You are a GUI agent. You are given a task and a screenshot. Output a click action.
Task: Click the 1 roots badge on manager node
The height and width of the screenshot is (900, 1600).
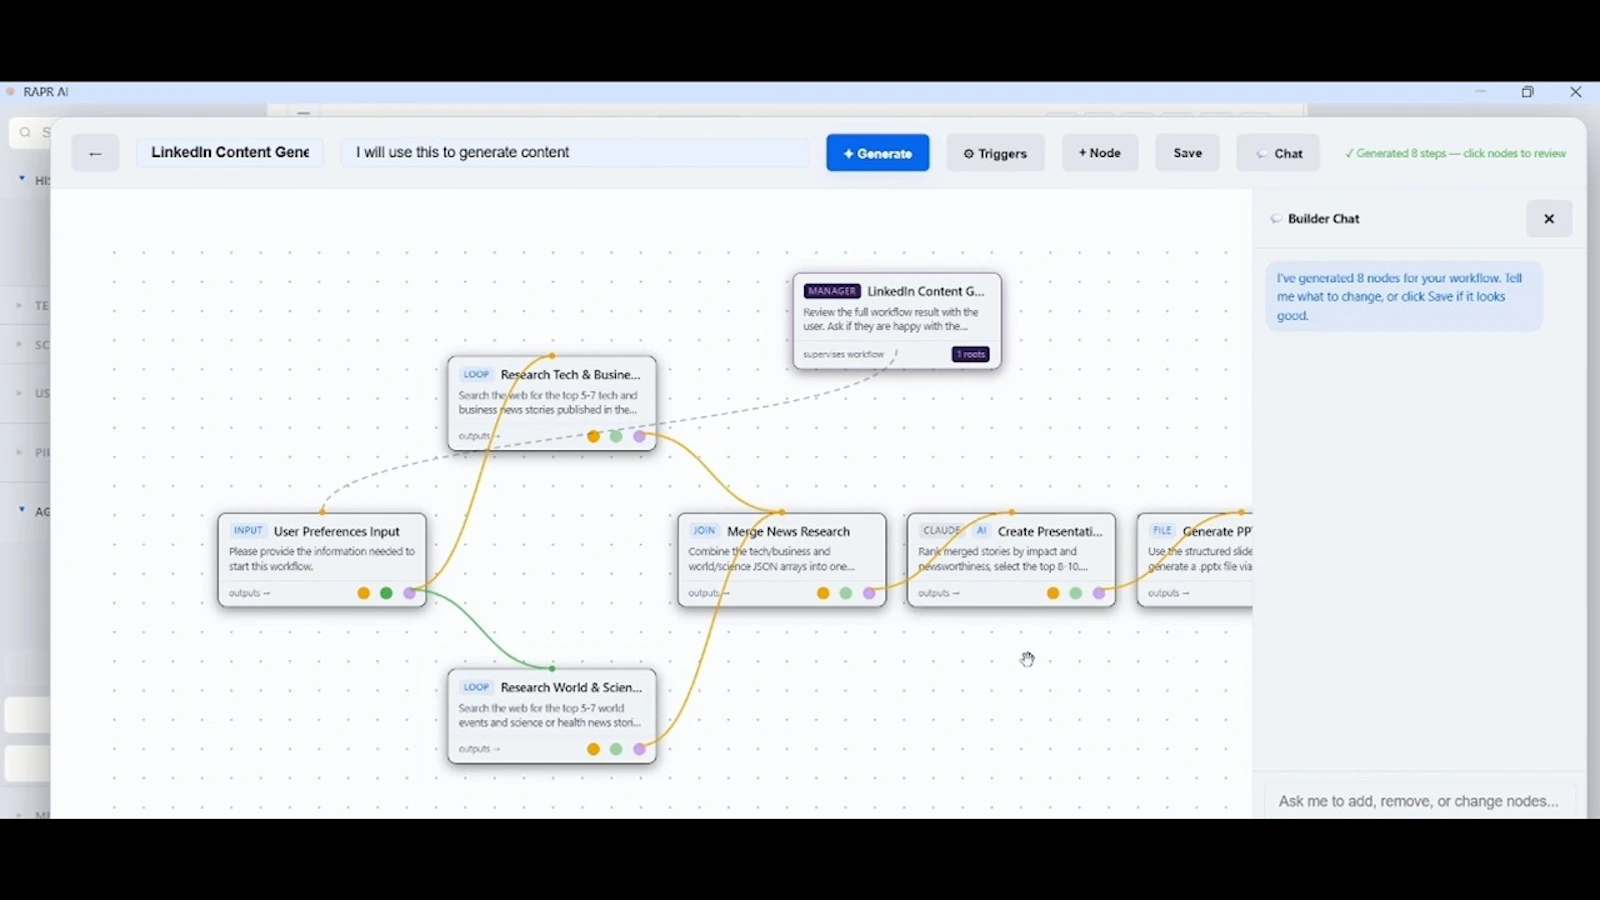coord(970,354)
